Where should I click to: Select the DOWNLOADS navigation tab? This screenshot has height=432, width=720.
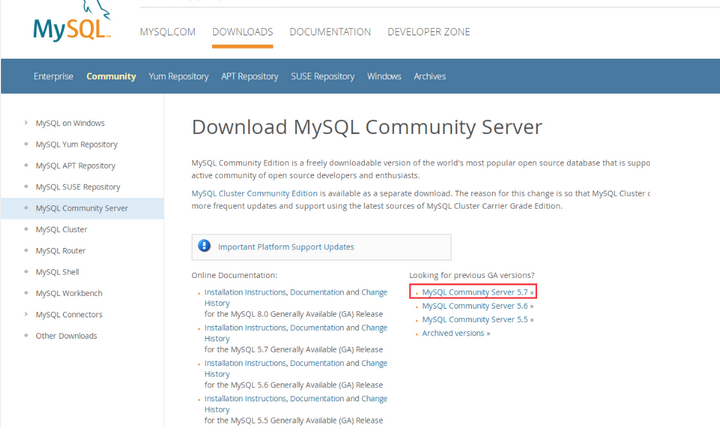242,32
